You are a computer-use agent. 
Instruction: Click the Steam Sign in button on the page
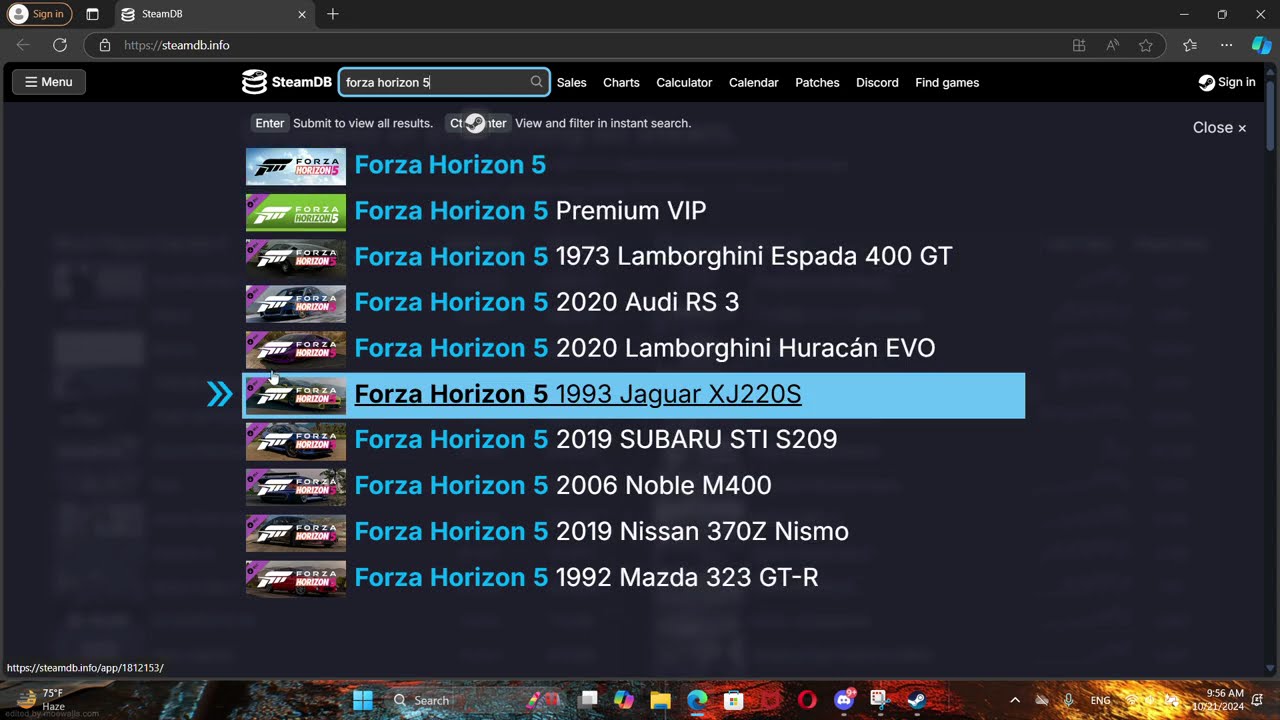pos(1227,82)
